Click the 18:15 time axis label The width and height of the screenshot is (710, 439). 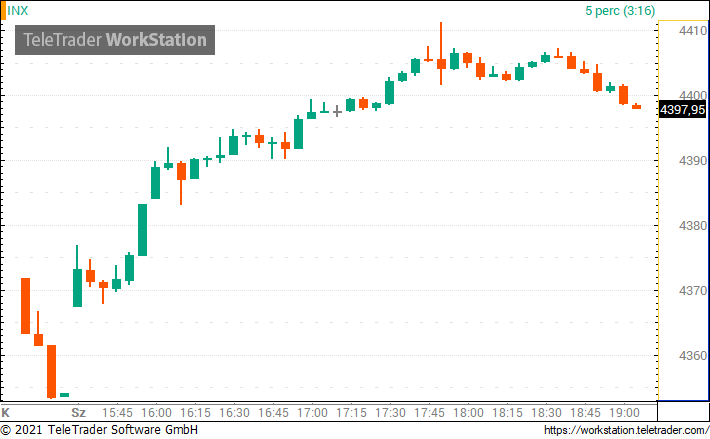507,413
